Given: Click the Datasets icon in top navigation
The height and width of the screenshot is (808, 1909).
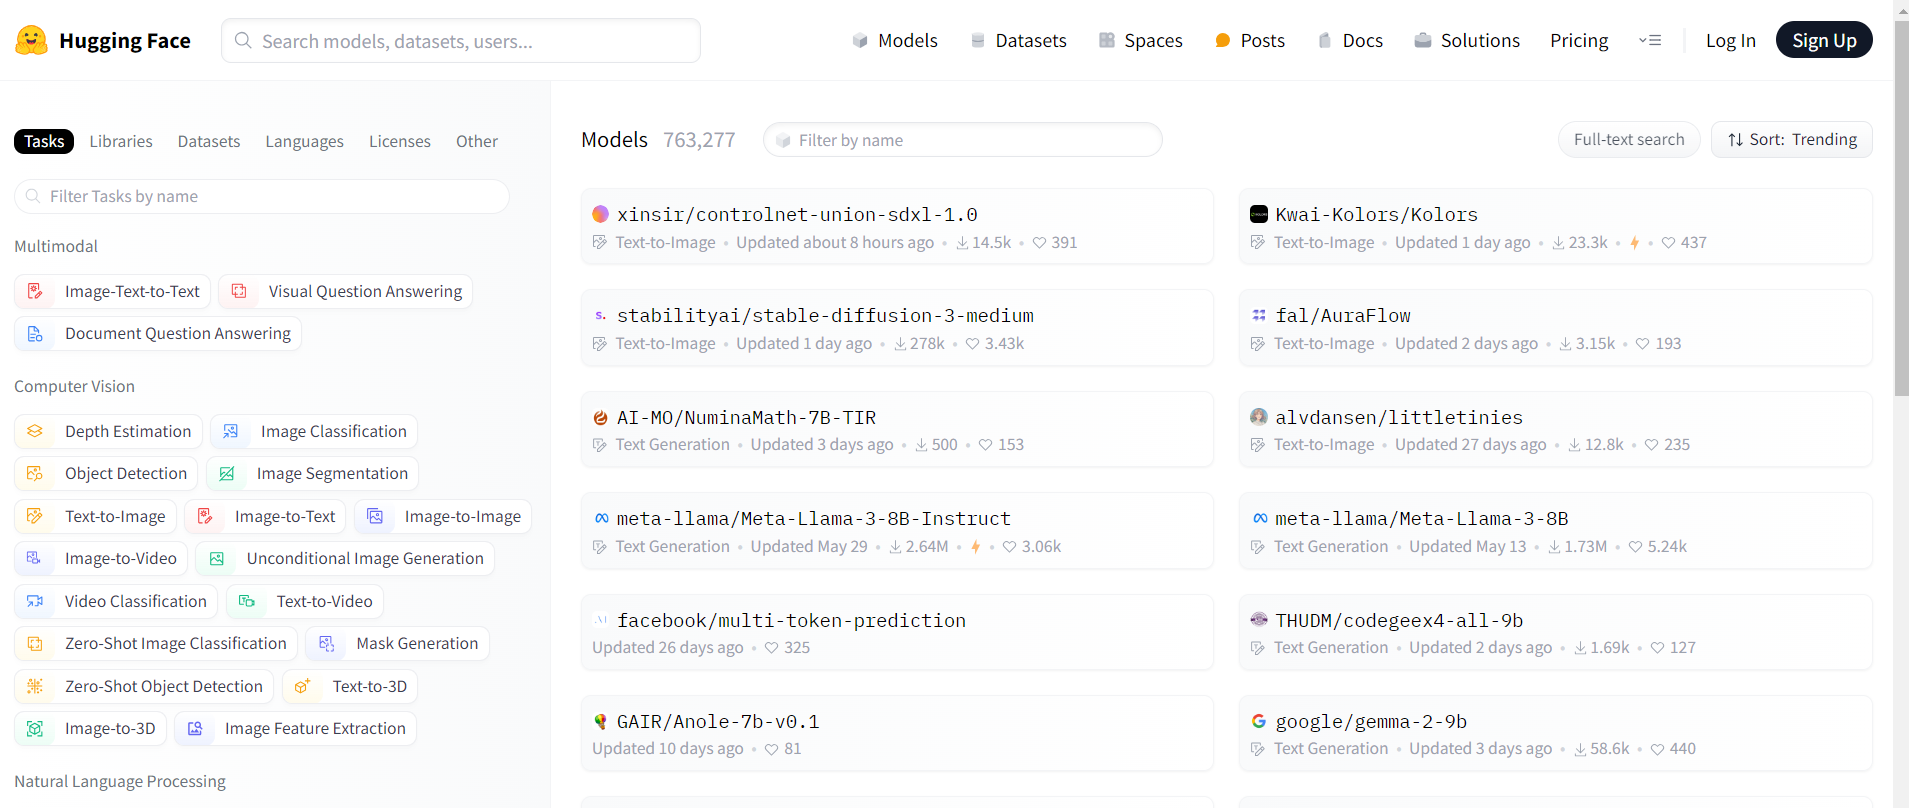Looking at the screenshot, I should [x=978, y=41].
